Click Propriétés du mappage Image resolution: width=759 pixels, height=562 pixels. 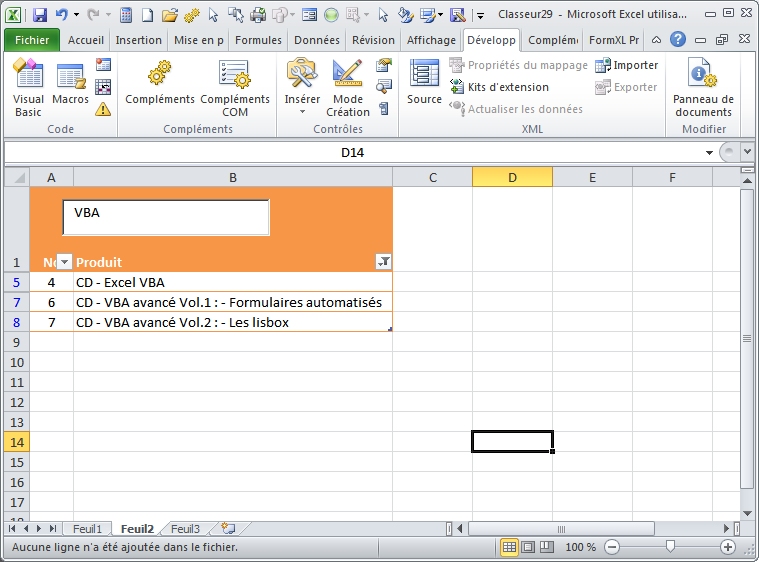pyautogui.click(x=518, y=65)
